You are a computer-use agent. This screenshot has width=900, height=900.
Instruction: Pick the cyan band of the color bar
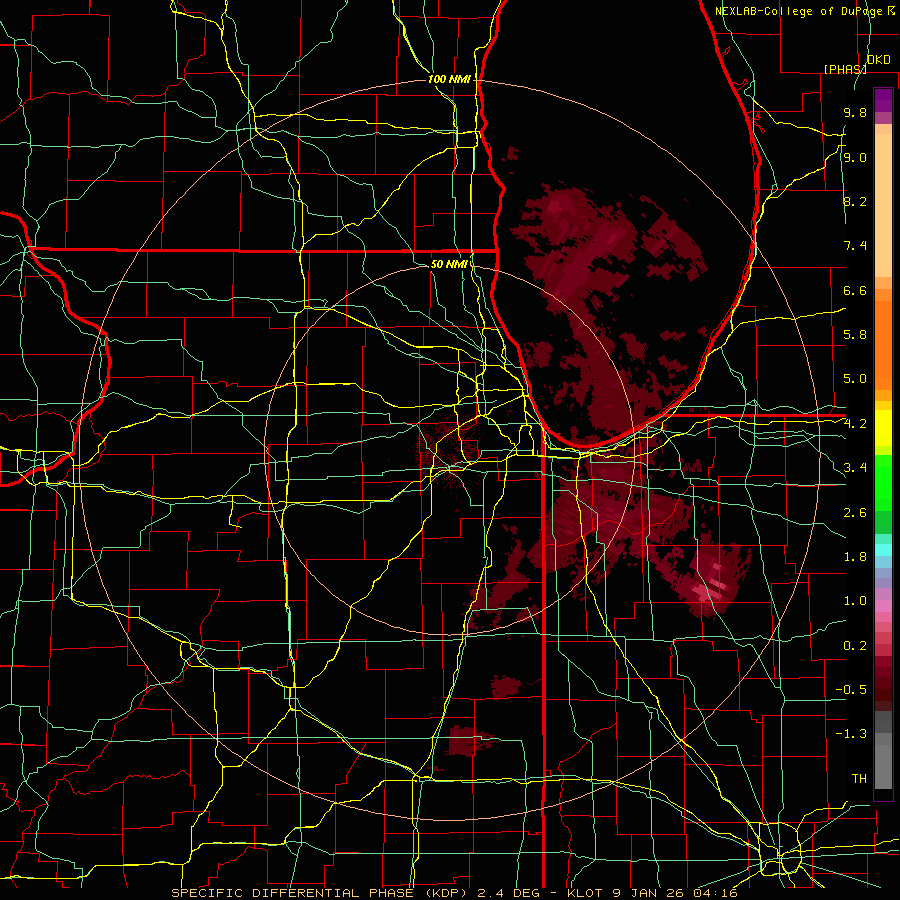[x=883, y=550]
